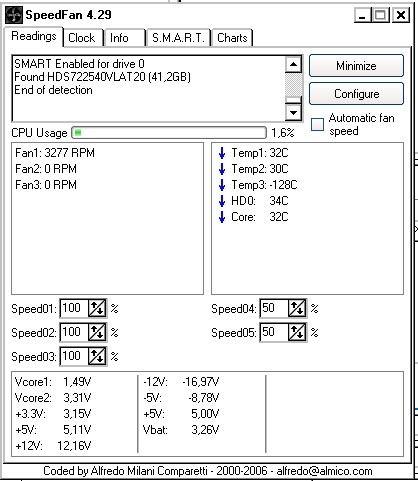Click the 'SMART Enabled for drive 0' log line
Image resolution: width=418 pixels, height=481 pixels.
click(79, 64)
